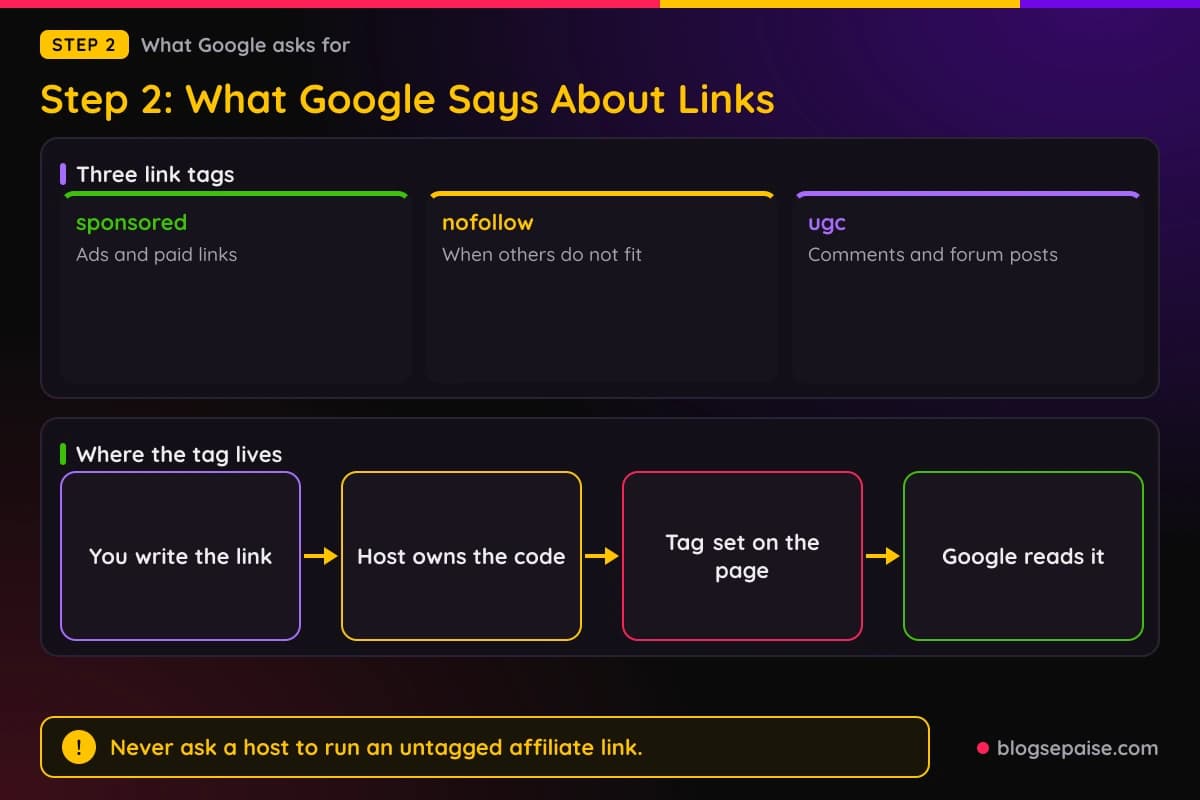Click the red dot beside blogsepaise.com

point(982,748)
